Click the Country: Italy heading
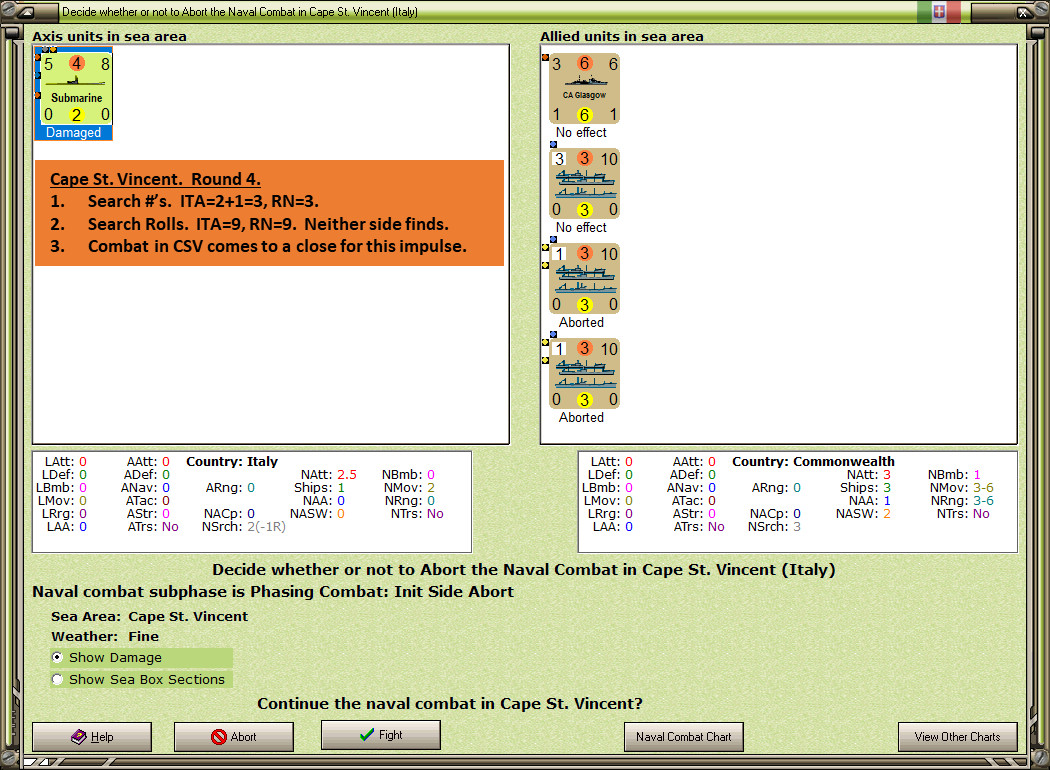Screen dimensions: 1050x770 (232, 461)
